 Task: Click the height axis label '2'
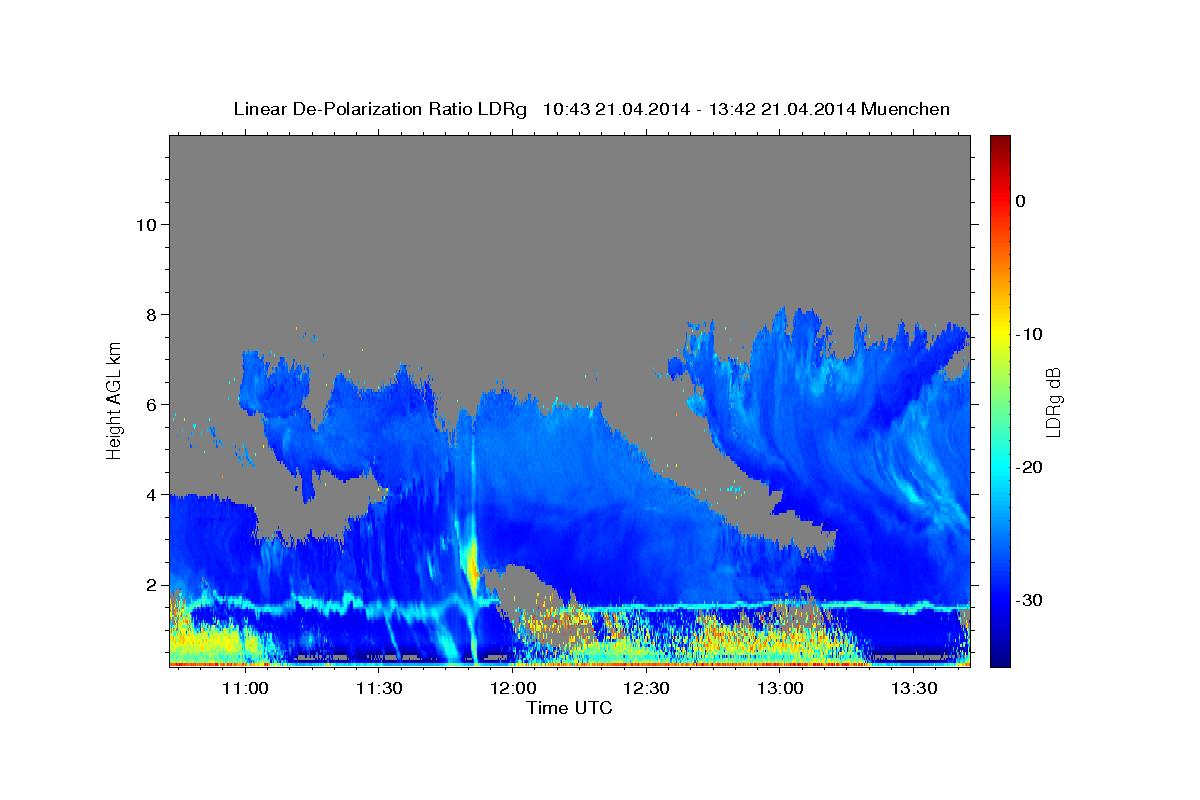[153, 585]
